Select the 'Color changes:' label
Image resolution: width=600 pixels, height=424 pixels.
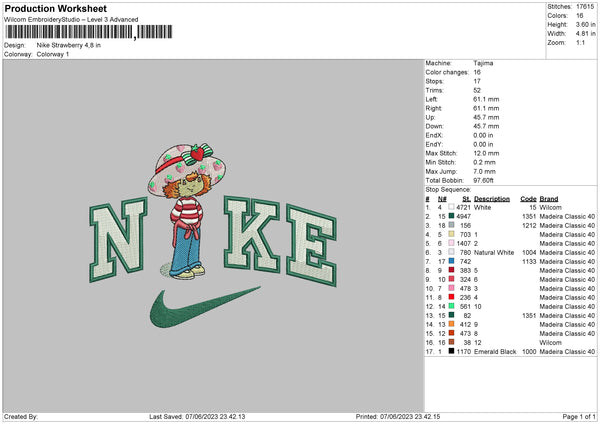(x=447, y=72)
